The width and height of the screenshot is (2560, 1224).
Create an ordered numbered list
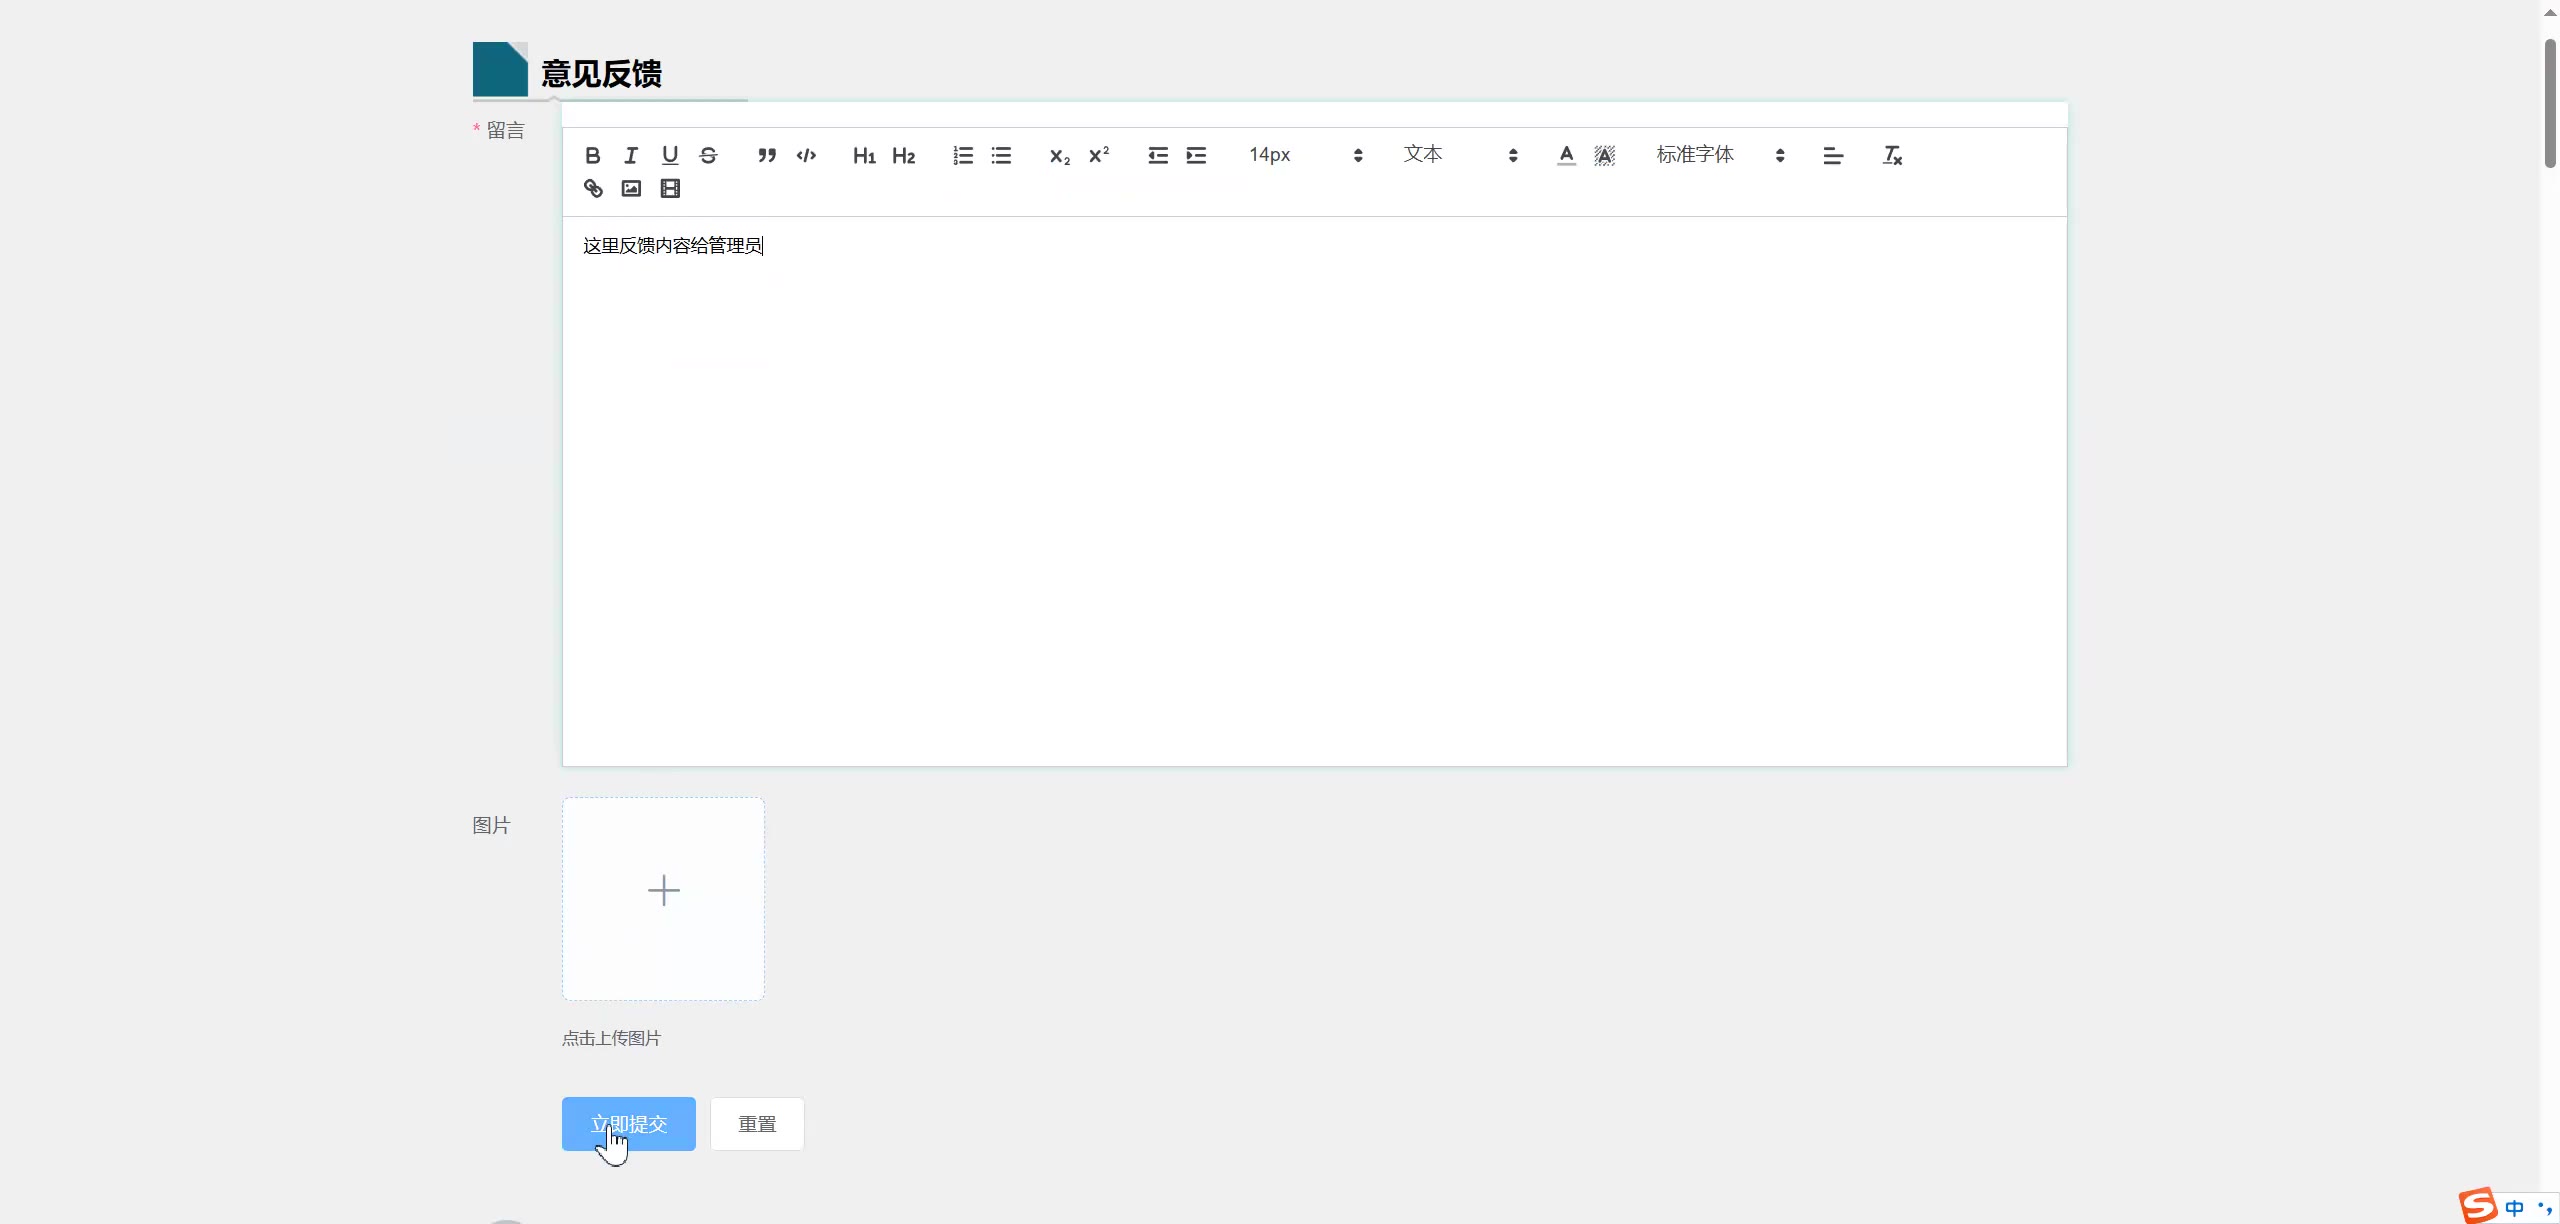coord(963,156)
